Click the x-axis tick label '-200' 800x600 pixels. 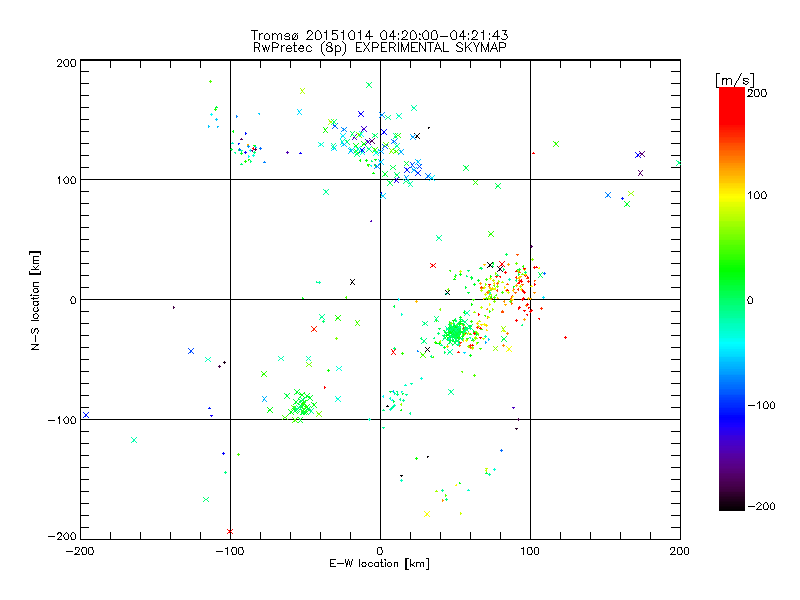point(81,551)
